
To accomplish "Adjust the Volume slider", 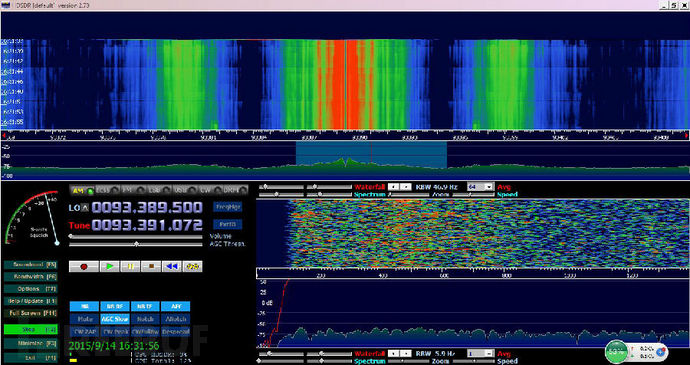I will (136, 236).
